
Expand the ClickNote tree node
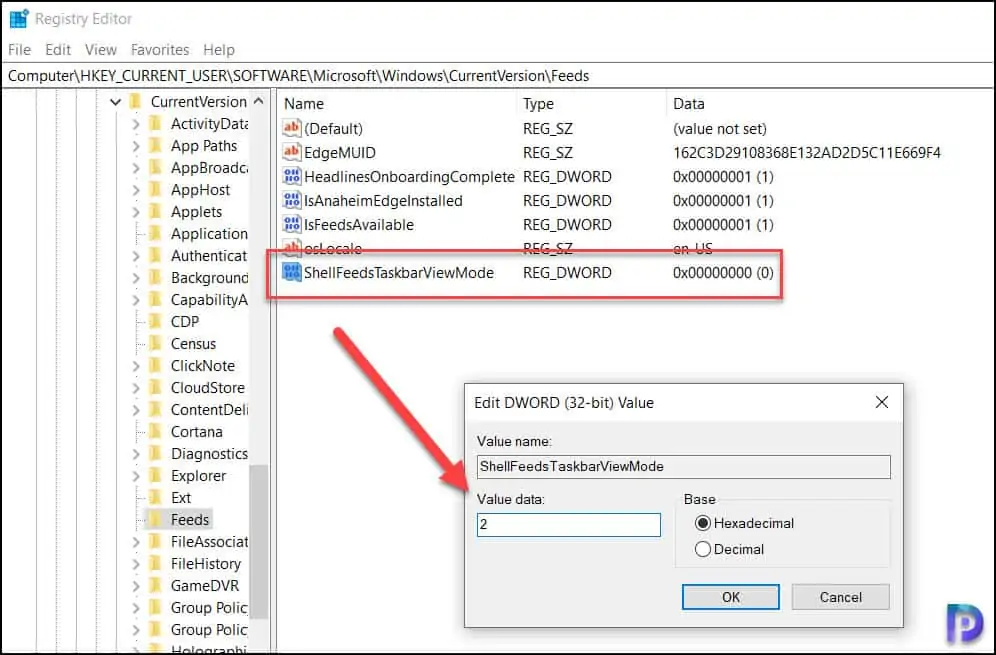click(135, 365)
